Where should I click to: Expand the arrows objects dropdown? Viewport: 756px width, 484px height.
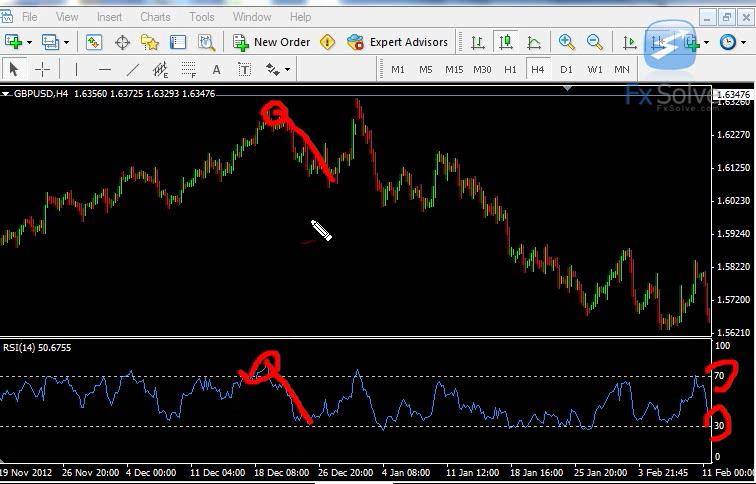pyautogui.click(x=288, y=69)
